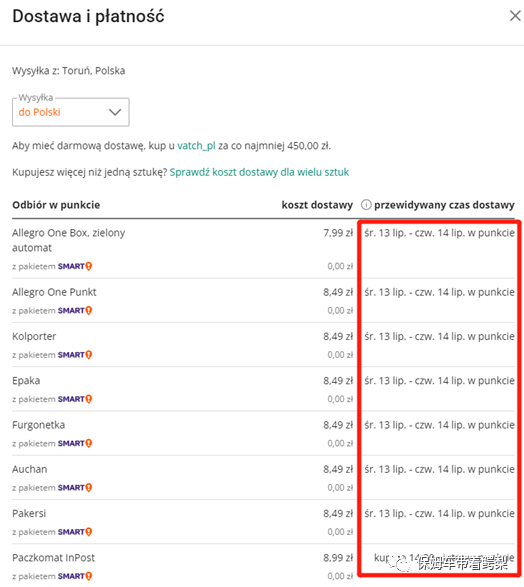
Task: Open Sprawdź koszt dostawy dla wielu sztuk
Action: pyautogui.click(x=259, y=172)
